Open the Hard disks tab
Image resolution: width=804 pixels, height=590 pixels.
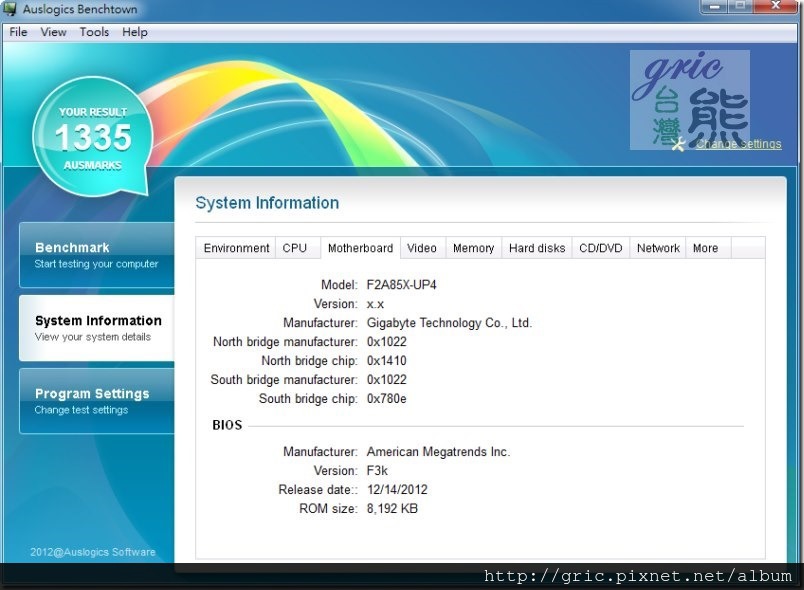537,248
